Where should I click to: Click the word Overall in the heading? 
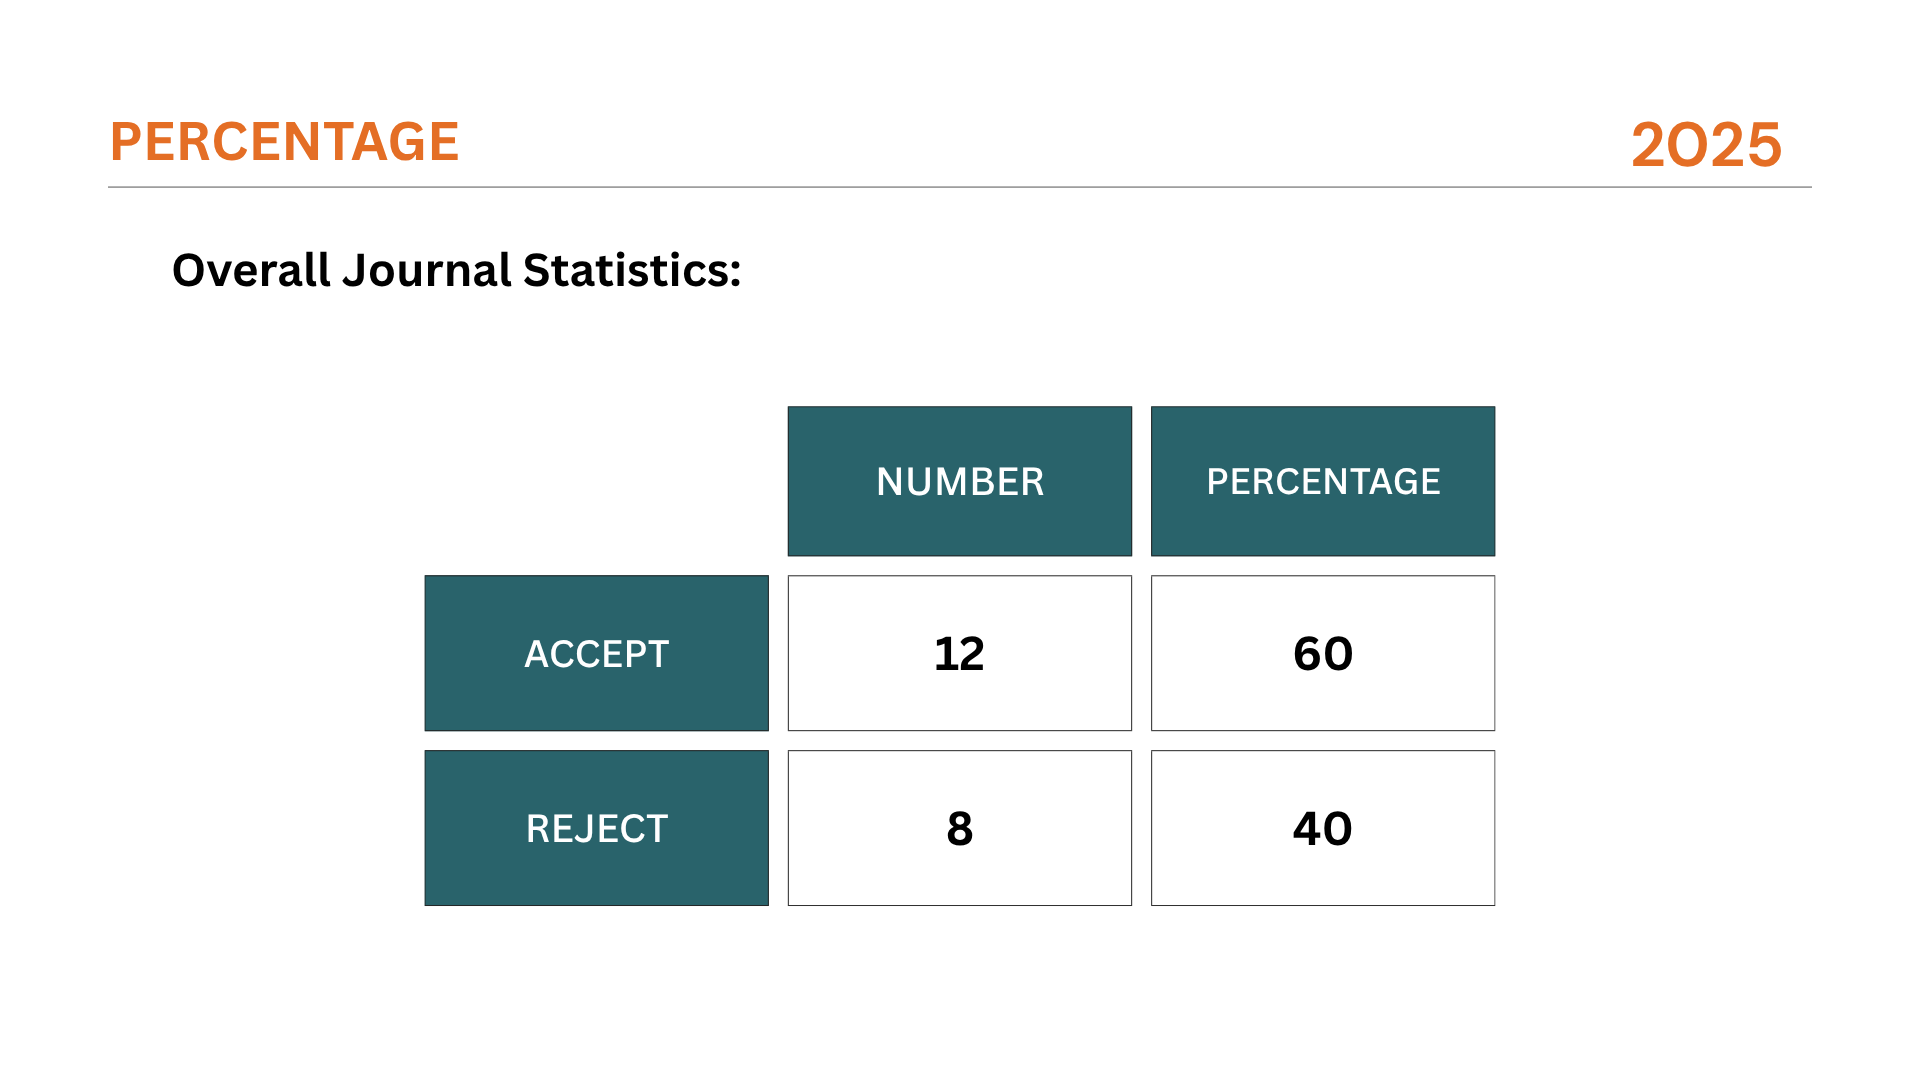click(x=251, y=270)
